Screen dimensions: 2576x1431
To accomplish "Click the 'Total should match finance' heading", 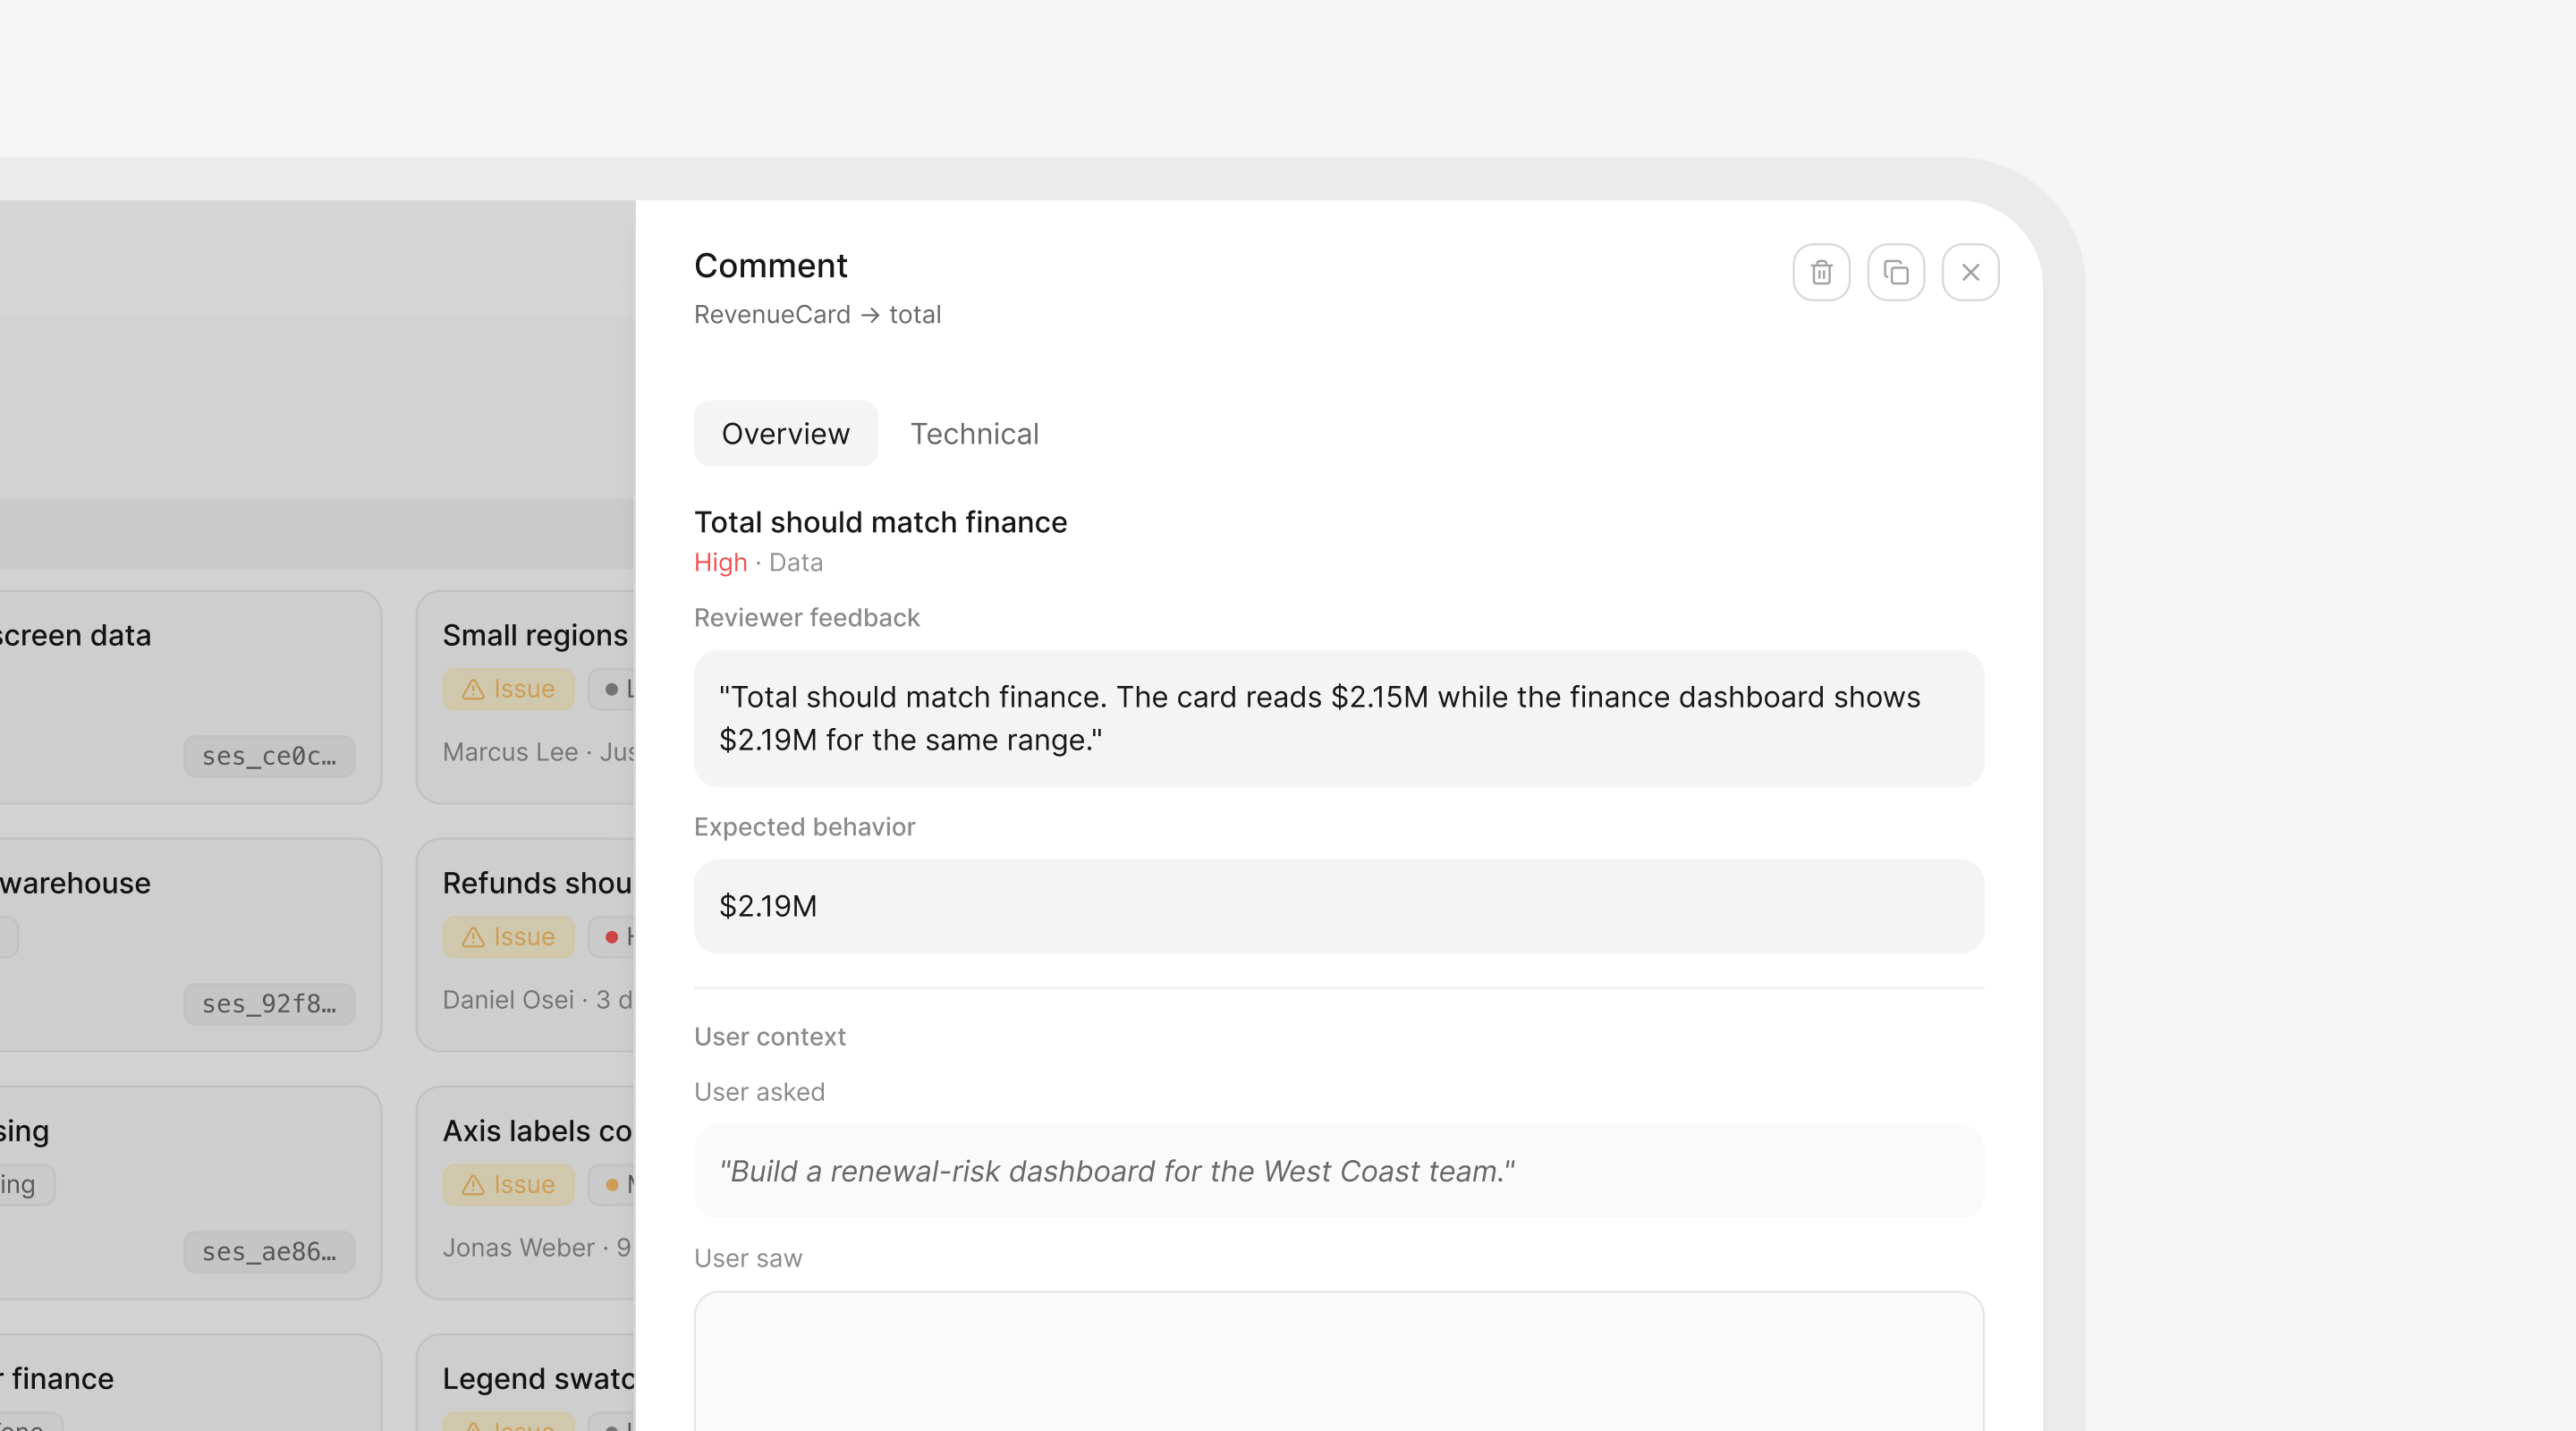I will [880, 522].
